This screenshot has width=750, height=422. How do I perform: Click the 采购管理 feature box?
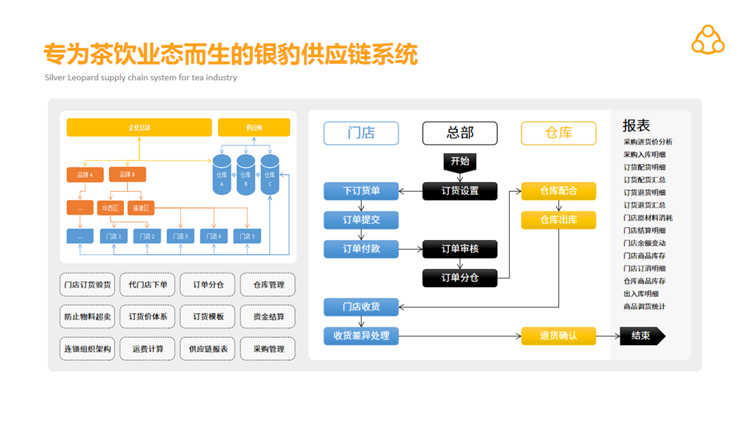268,349
